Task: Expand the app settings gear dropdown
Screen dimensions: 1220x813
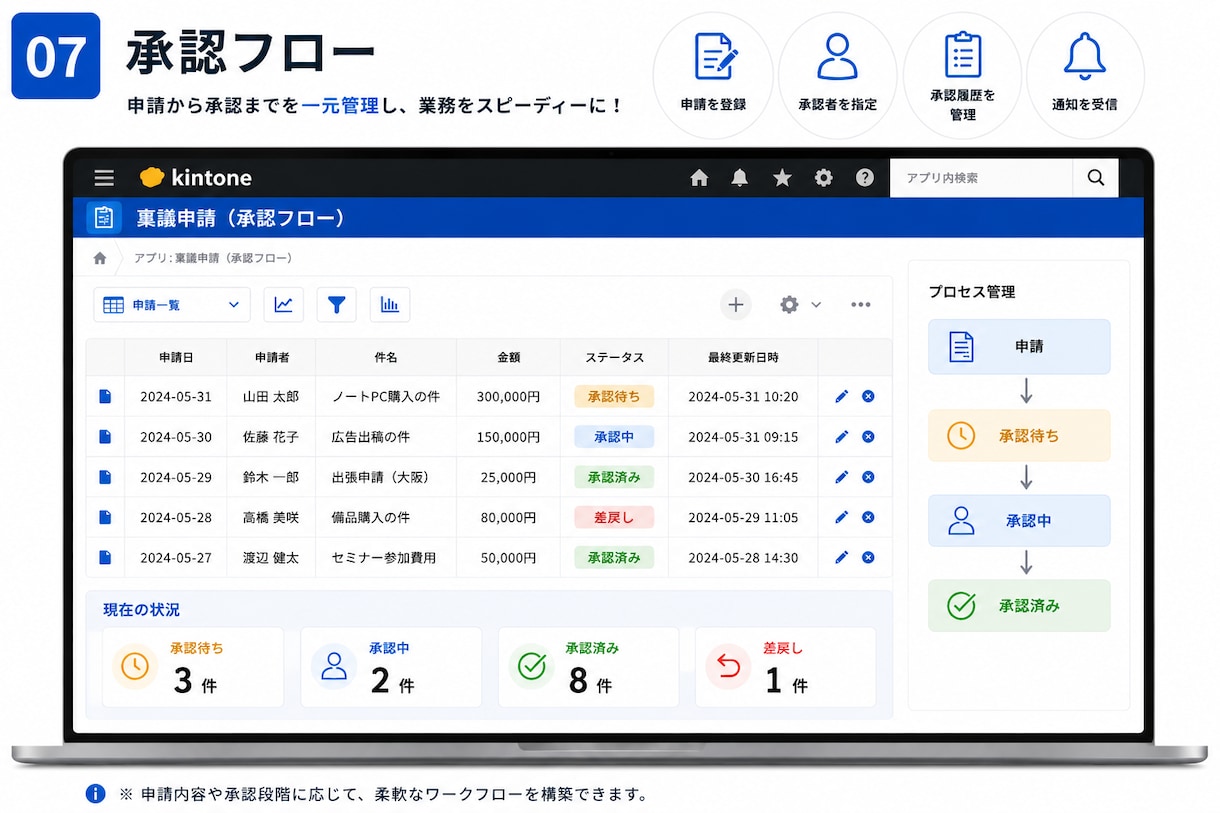Action: tap(800, 305)
